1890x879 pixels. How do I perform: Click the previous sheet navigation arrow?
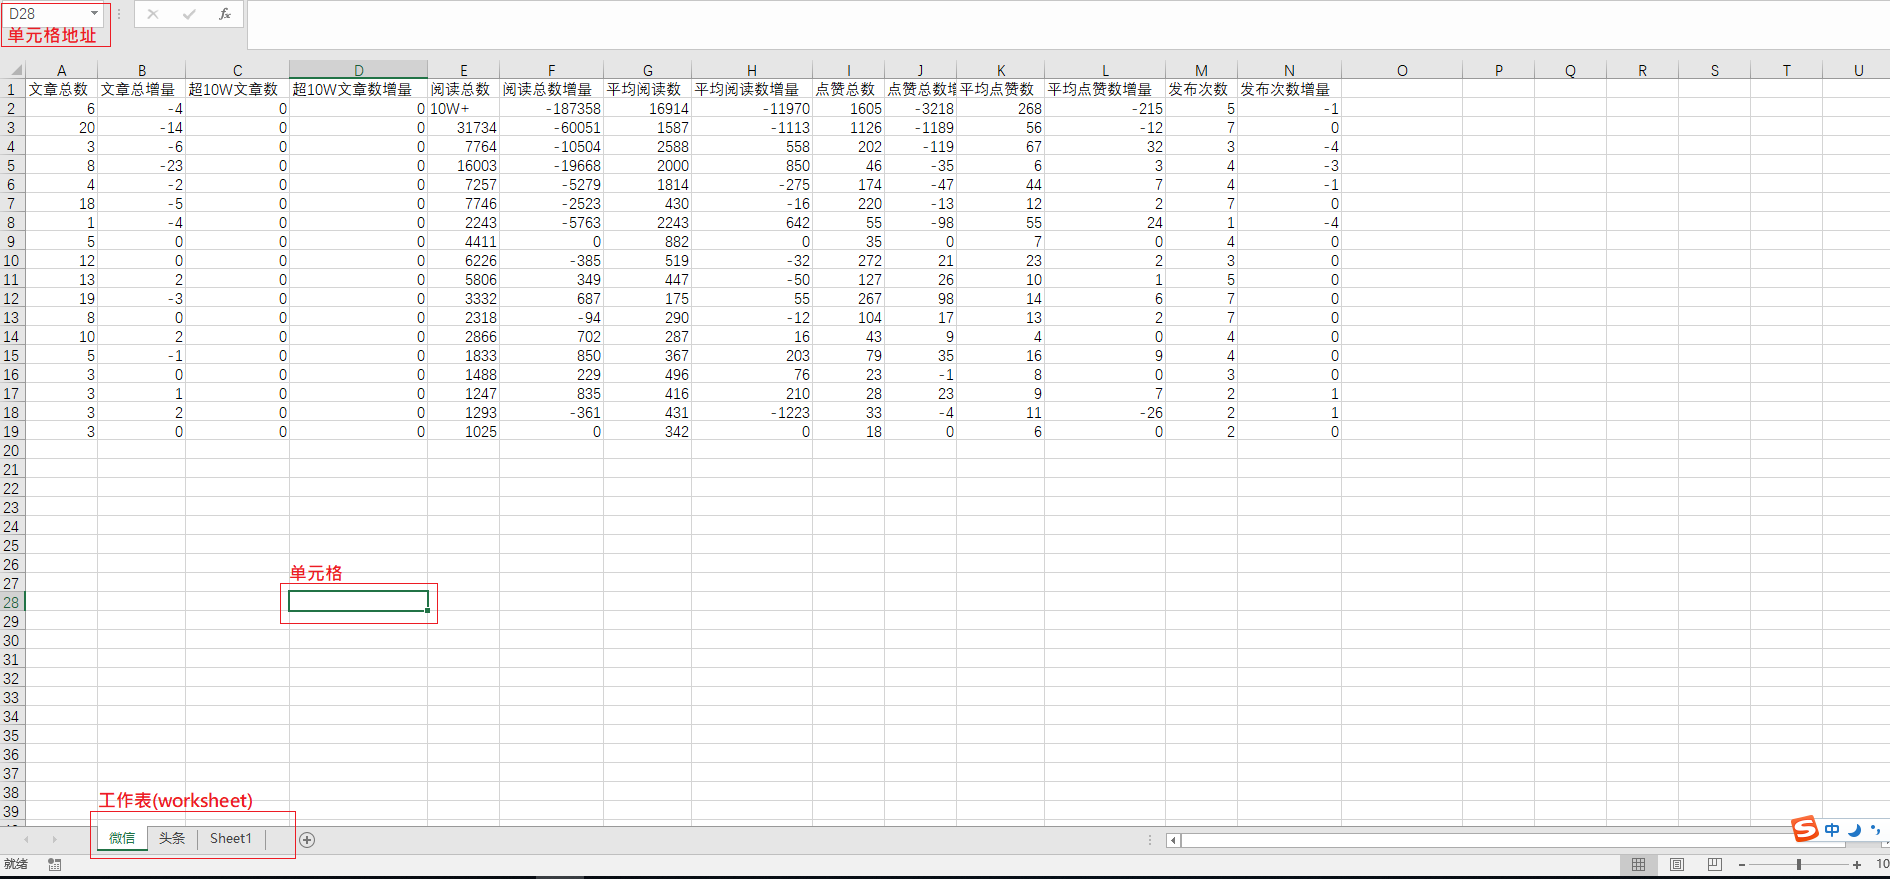(x=26, y=840)
